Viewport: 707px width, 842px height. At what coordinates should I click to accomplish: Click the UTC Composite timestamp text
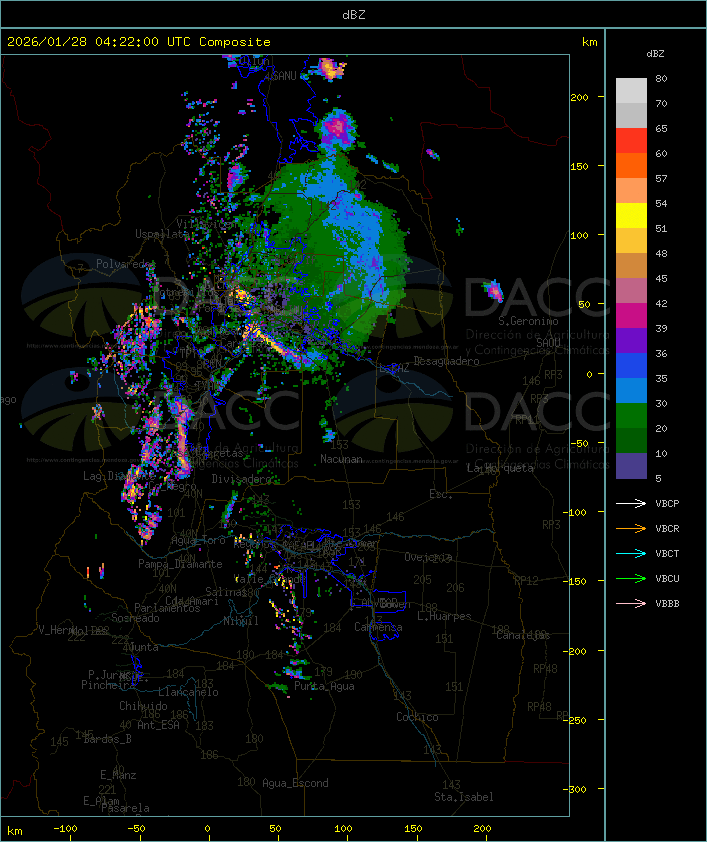[139, 42]
